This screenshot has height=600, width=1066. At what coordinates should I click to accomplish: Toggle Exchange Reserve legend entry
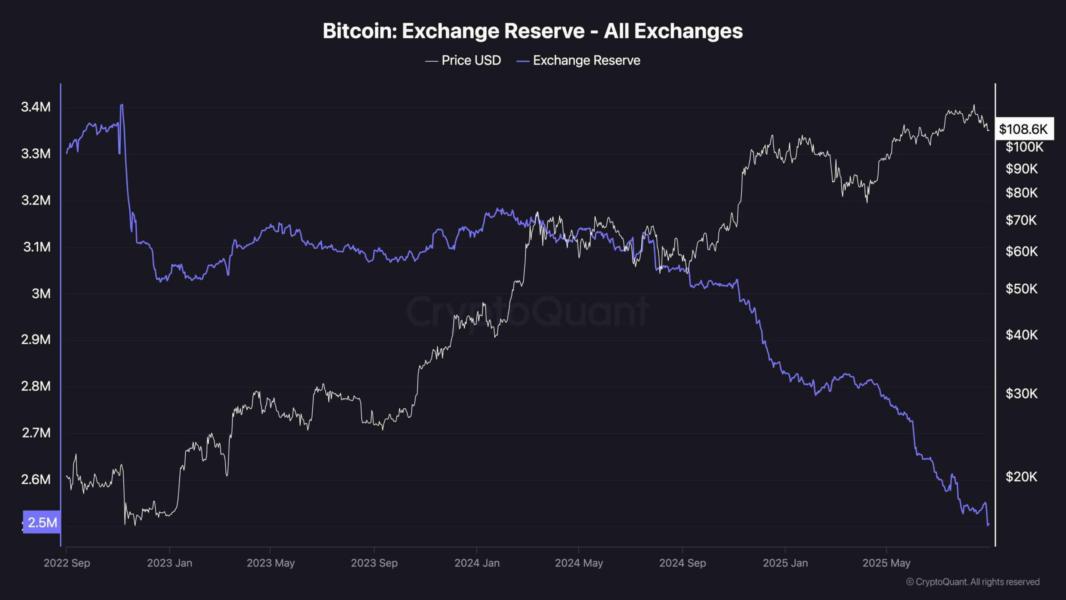coord(579,60)
